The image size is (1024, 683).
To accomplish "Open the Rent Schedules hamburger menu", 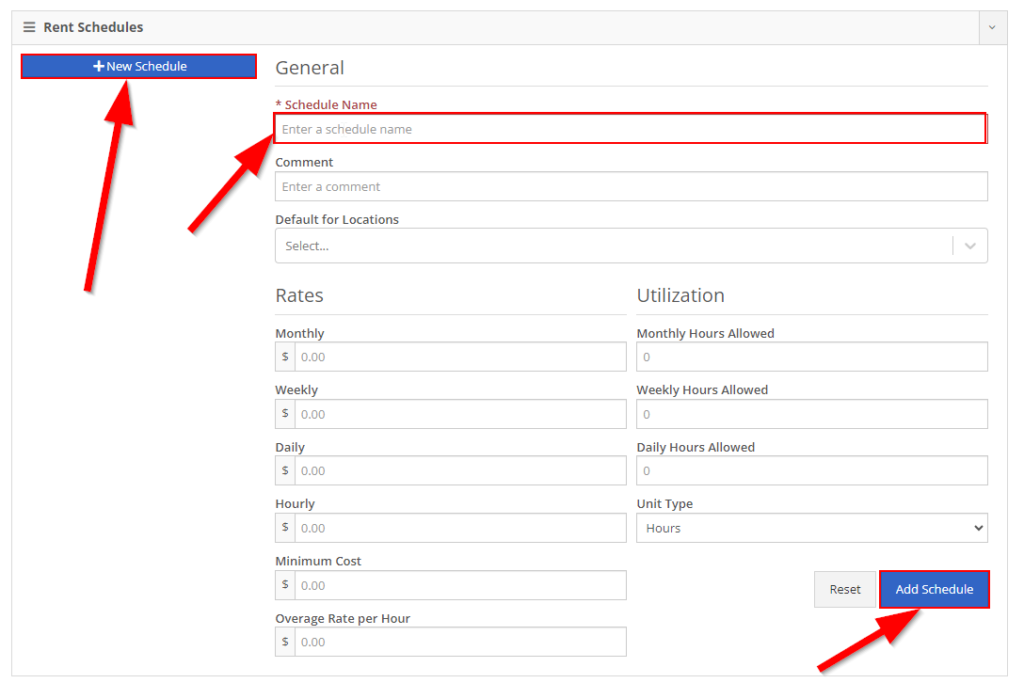I will tap(30, 27).
